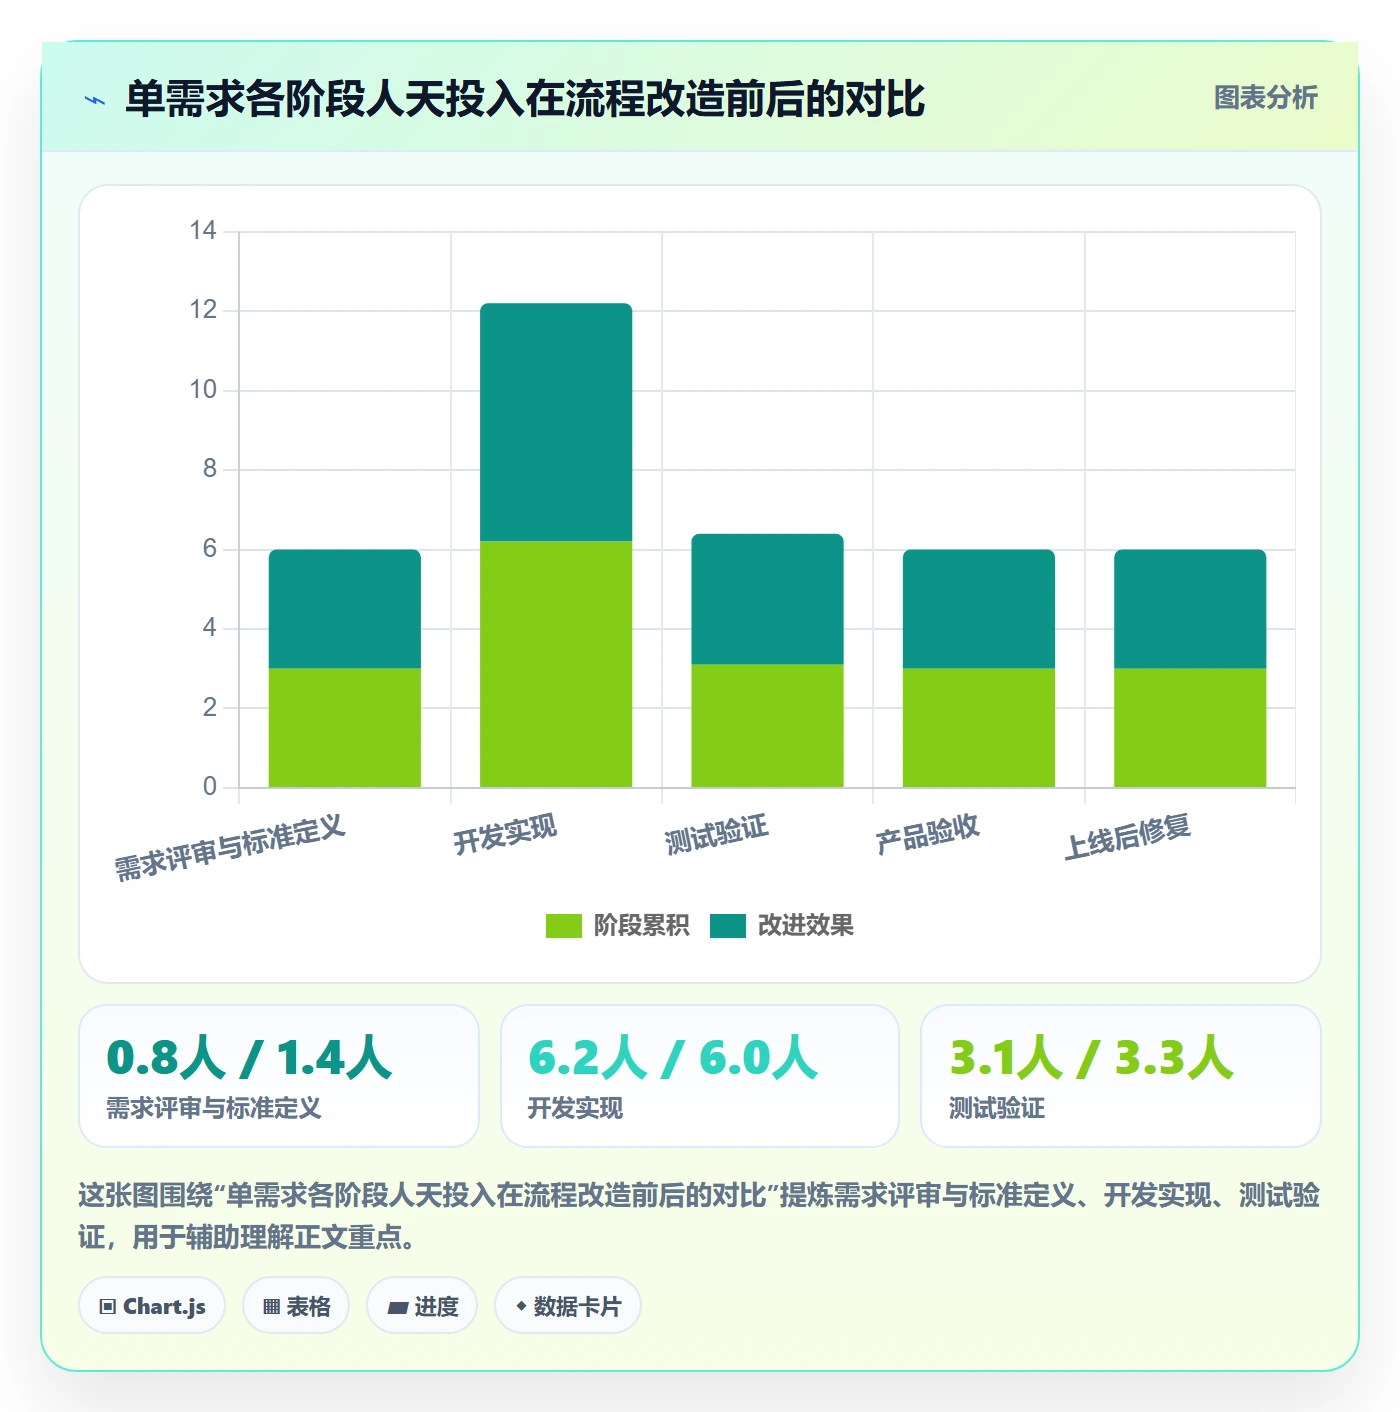
Task: Click the square icon in Chart.js chip
Action: [108, 1307]
